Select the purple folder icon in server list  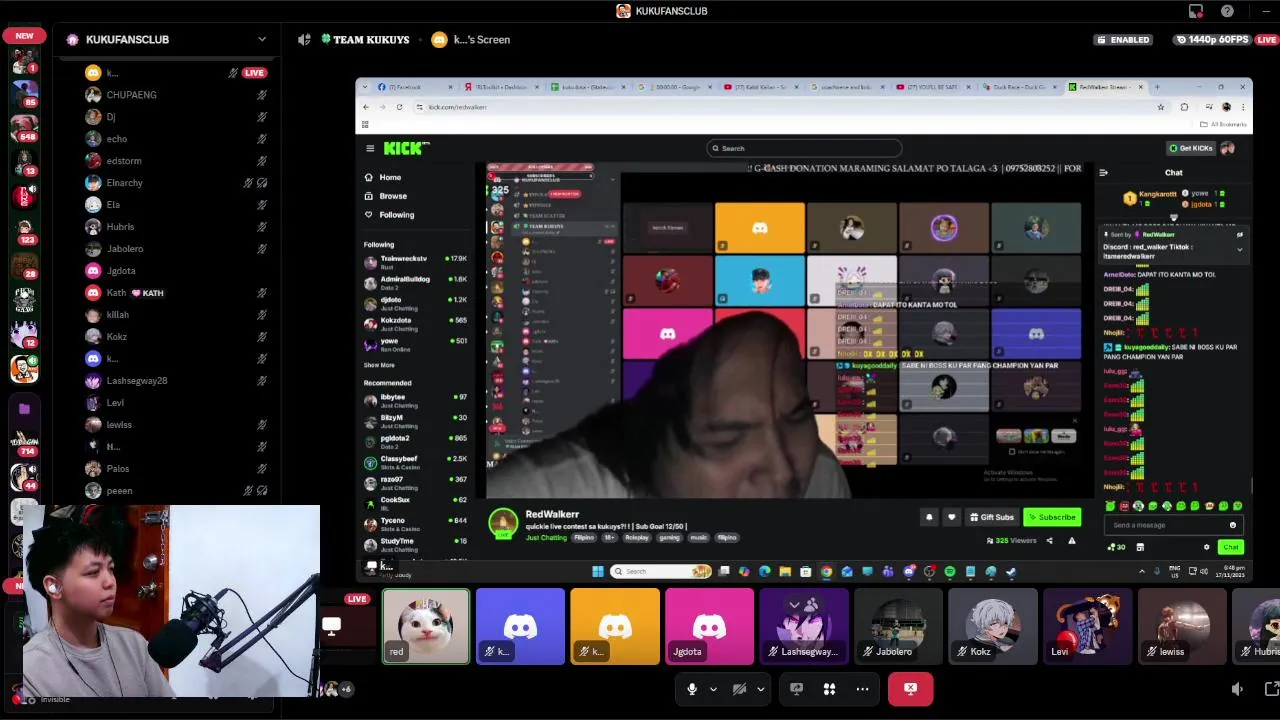pos(24,408)
